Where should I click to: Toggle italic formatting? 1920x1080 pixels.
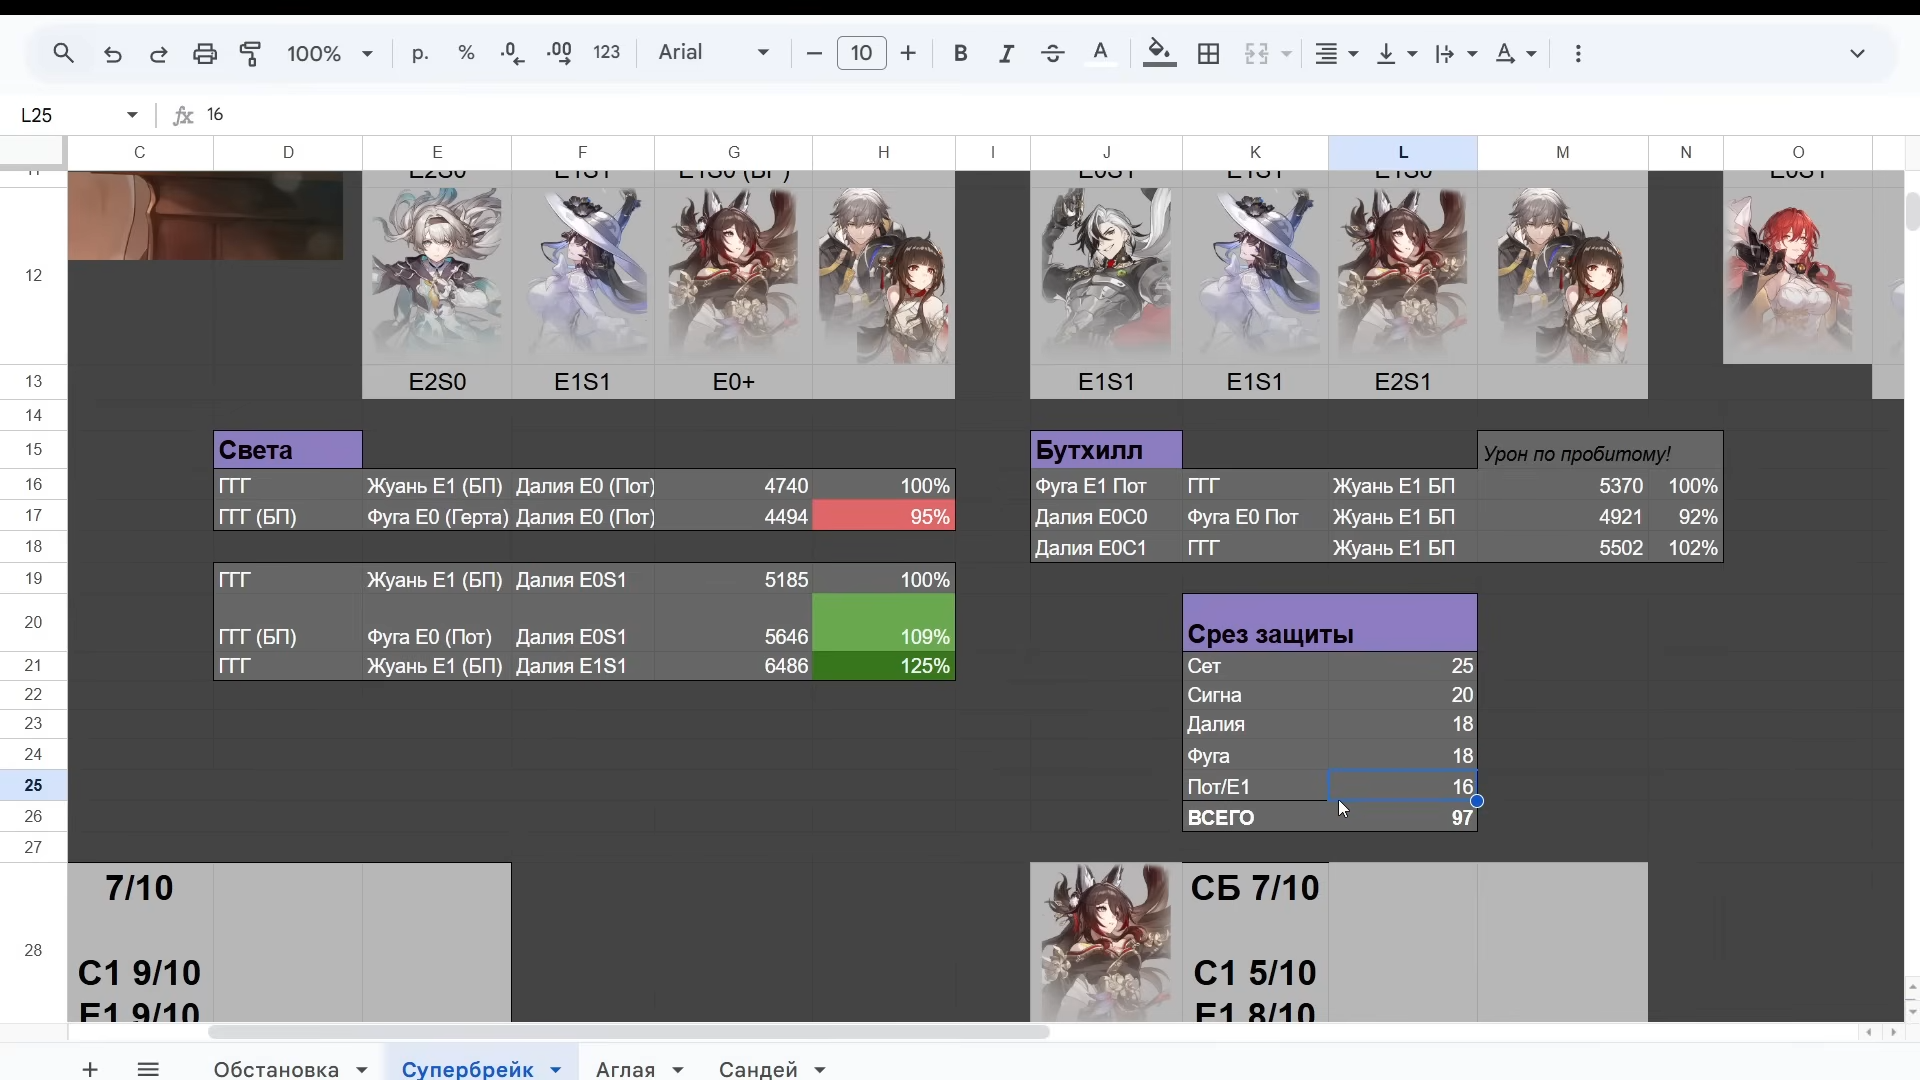(x=1006, y=54)
